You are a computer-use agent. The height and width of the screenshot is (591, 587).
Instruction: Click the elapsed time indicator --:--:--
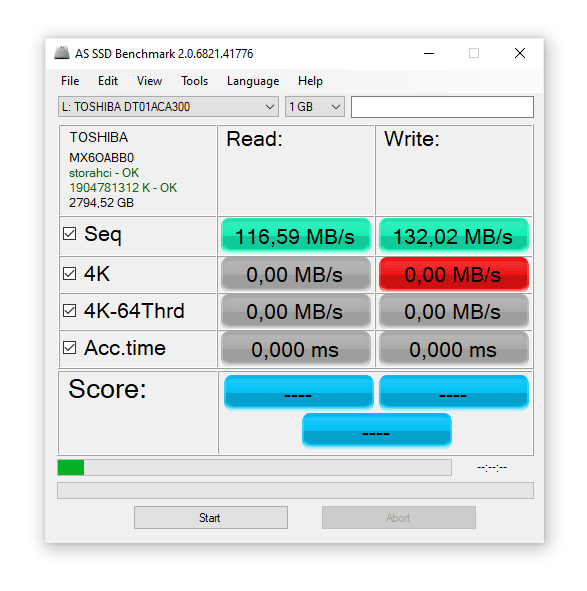[492, 468]
